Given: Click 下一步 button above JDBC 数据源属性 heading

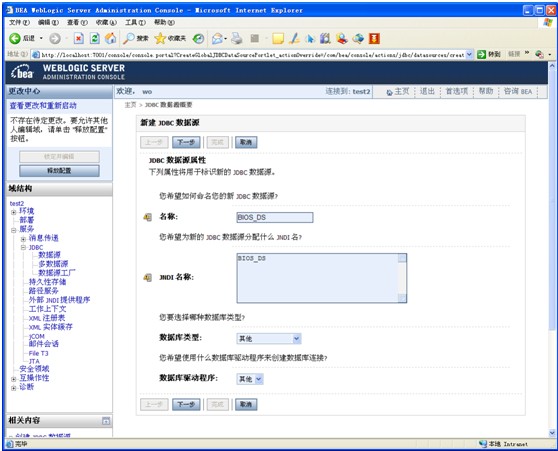Looking at the screenshot, I should tap(186, 142).
